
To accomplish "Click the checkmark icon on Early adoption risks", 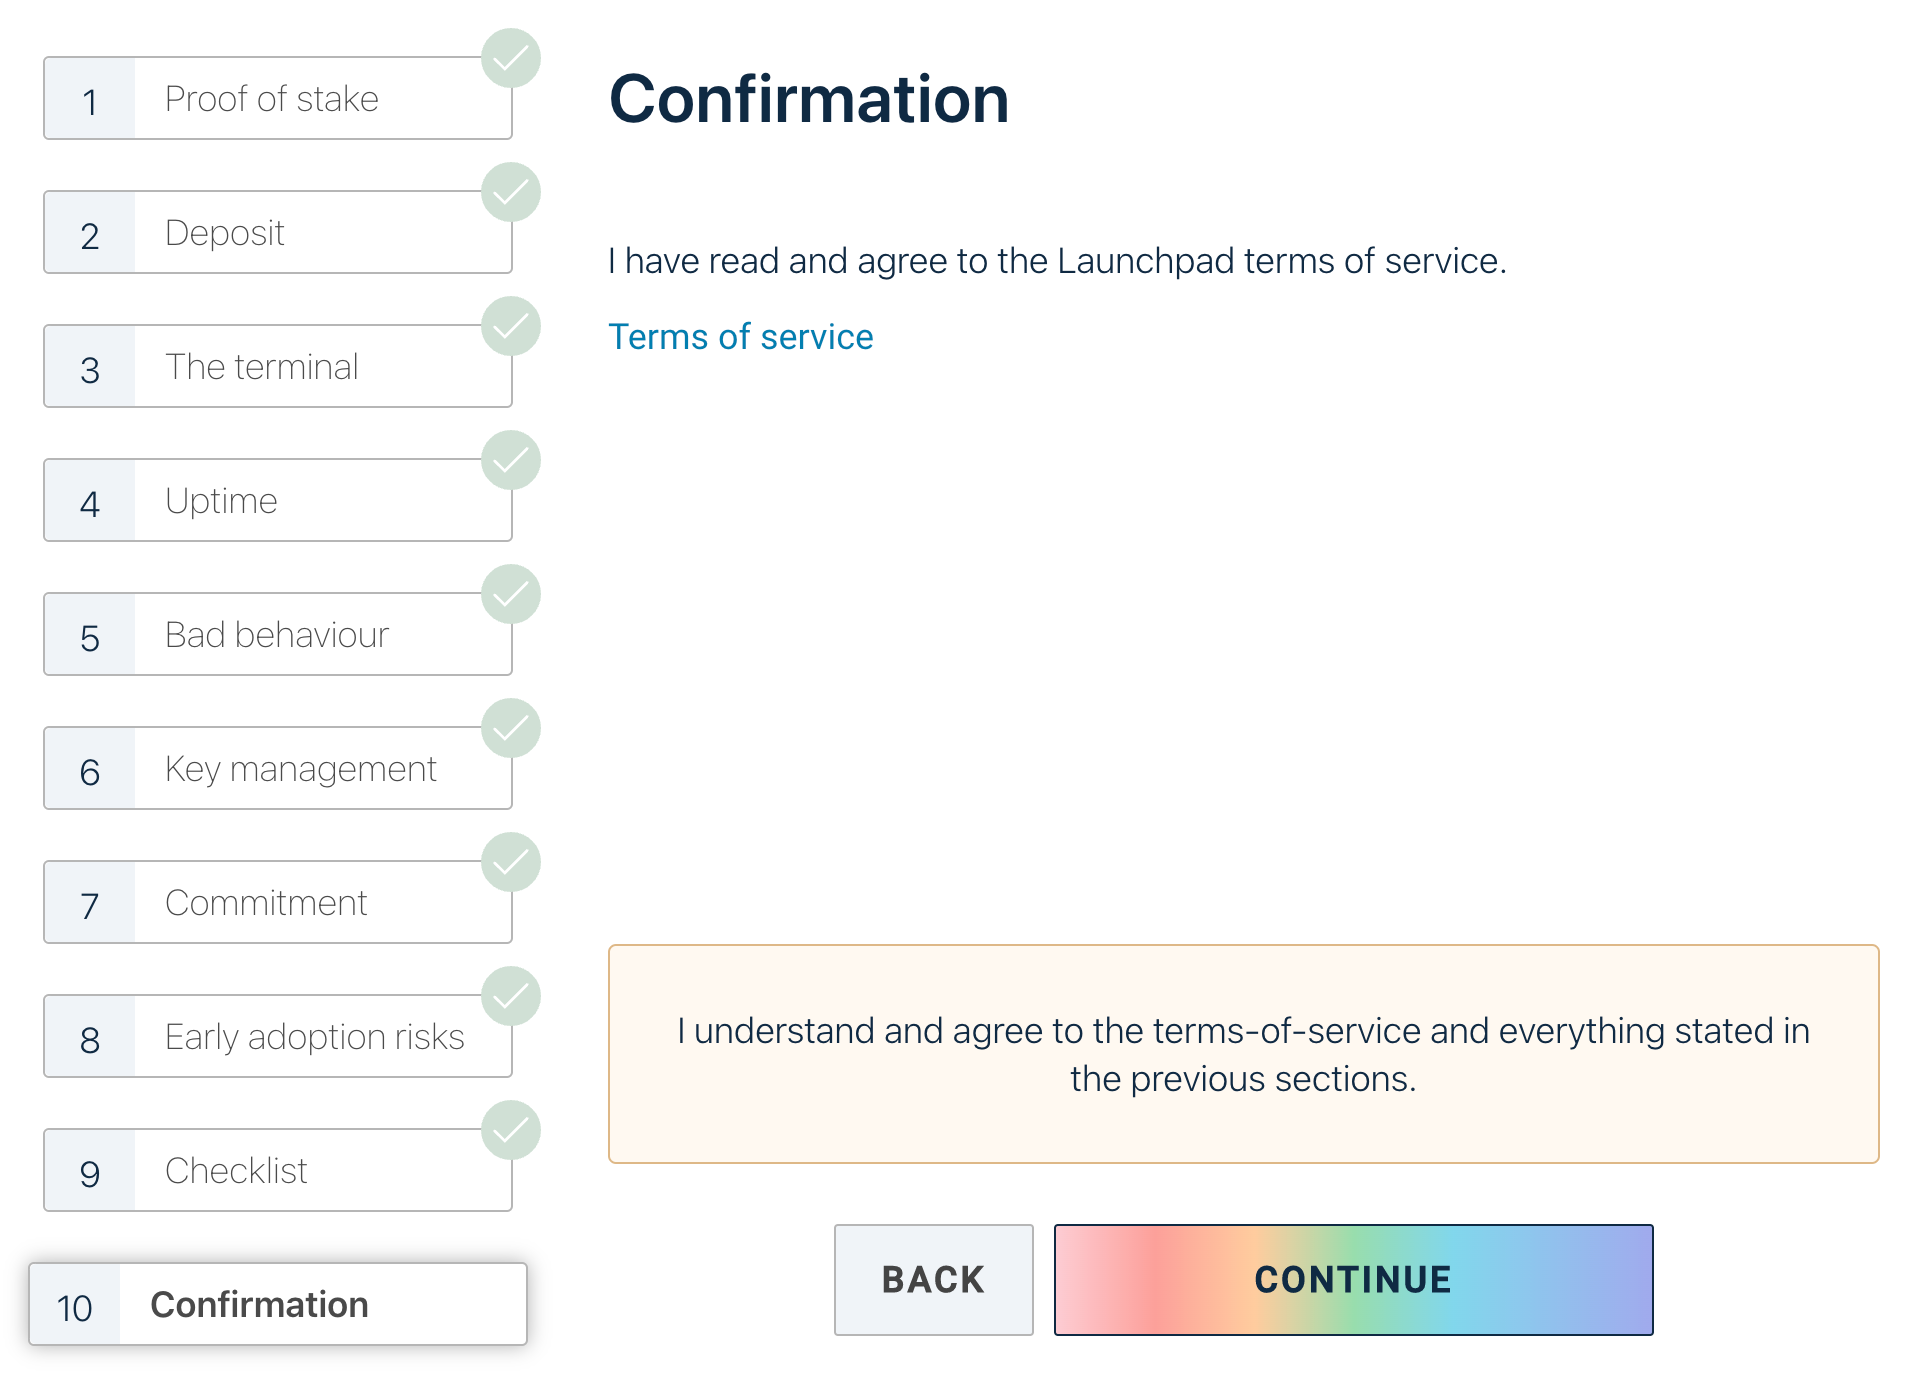I will click(x=511, y=996).
